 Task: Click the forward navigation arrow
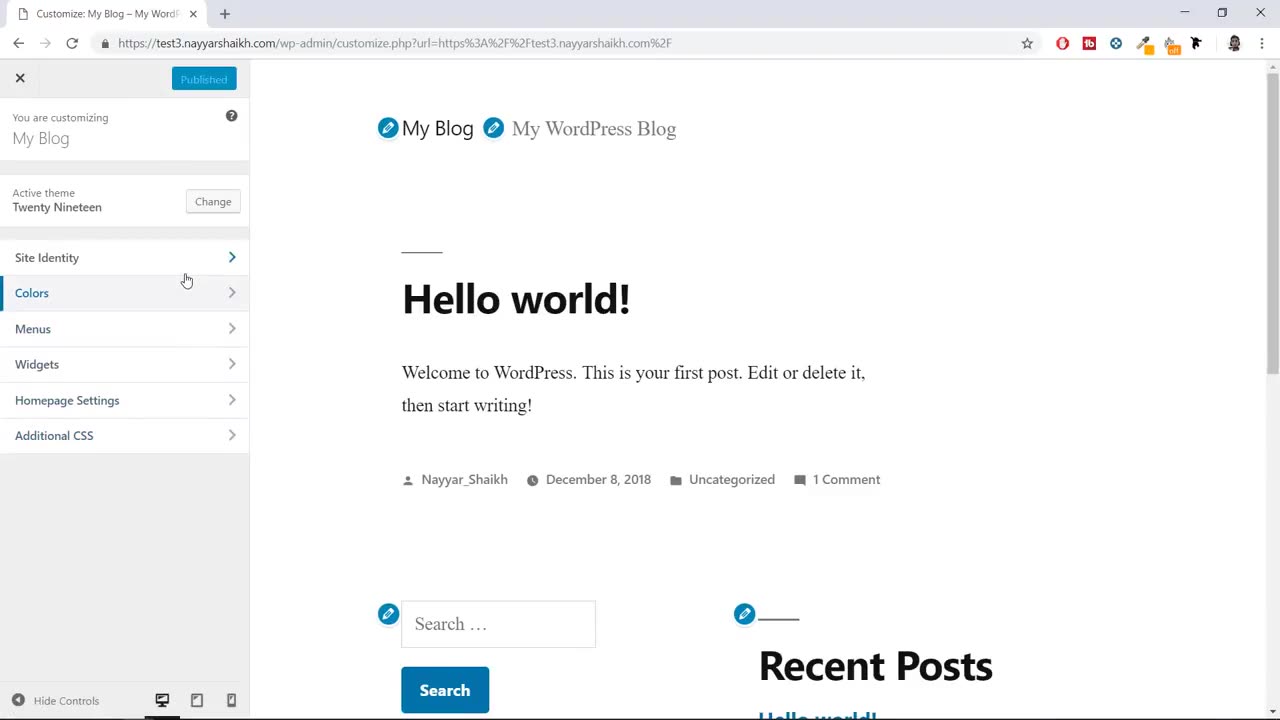click(45, 43)
